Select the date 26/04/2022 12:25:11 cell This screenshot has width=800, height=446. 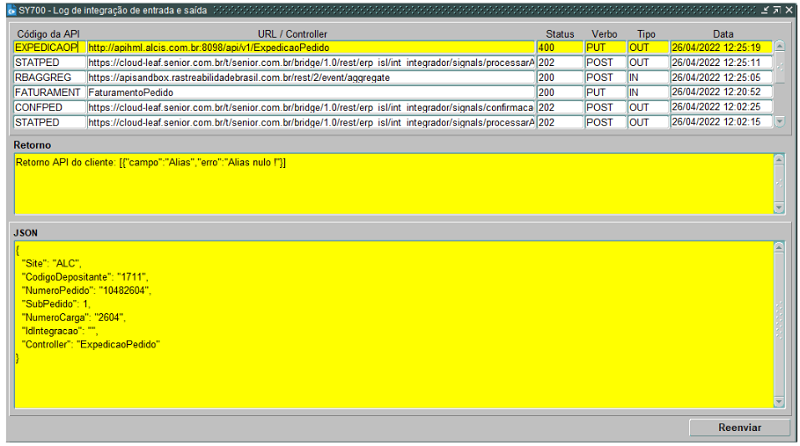[x=721, y=63]
